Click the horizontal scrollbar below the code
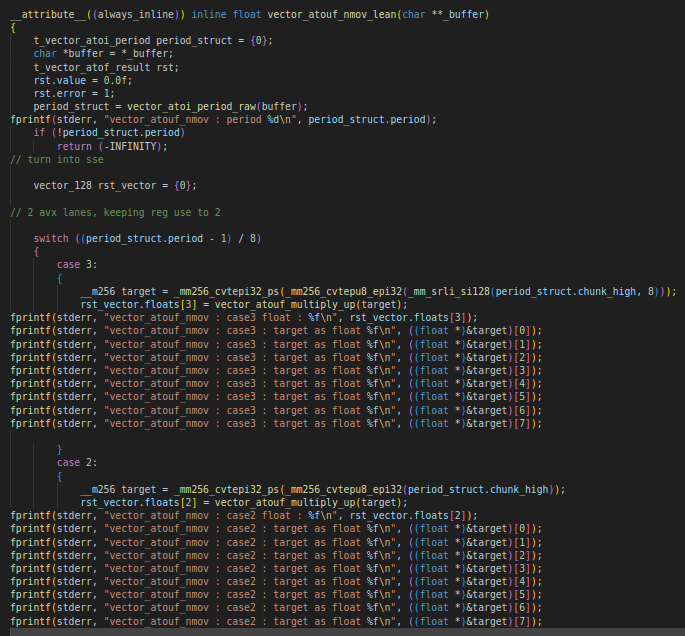 (x=347, y=633)
